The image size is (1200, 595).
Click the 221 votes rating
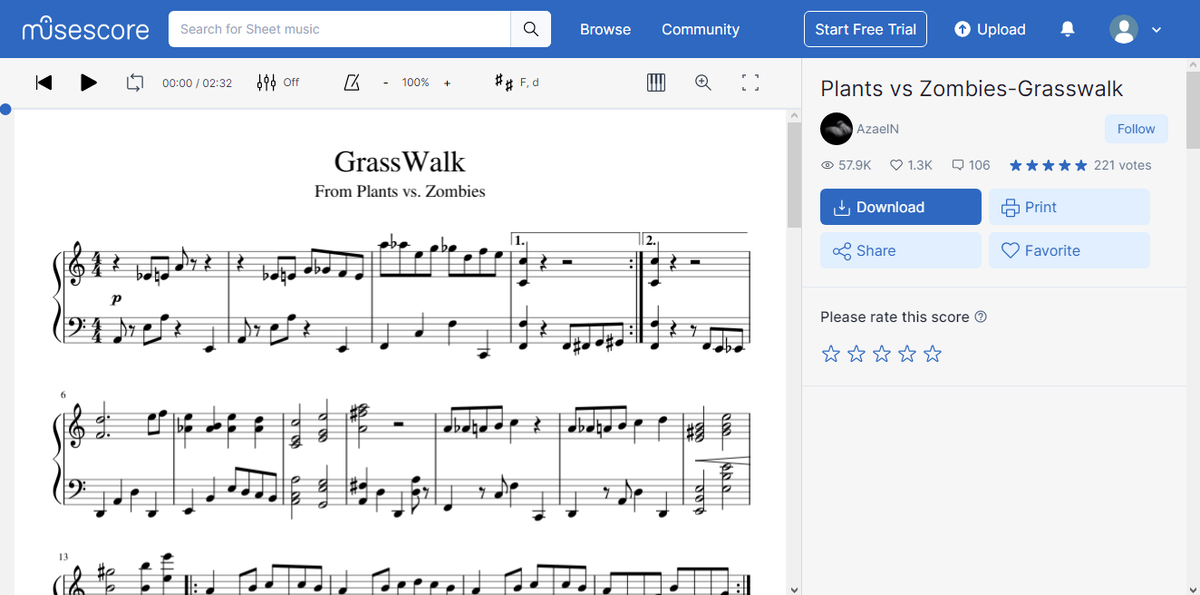pos(1122,165)
